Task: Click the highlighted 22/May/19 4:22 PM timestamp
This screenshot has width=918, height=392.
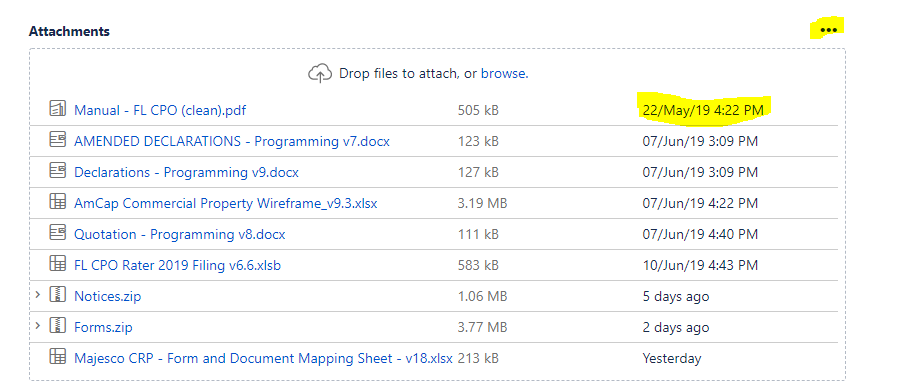Action: click(703, 109)
